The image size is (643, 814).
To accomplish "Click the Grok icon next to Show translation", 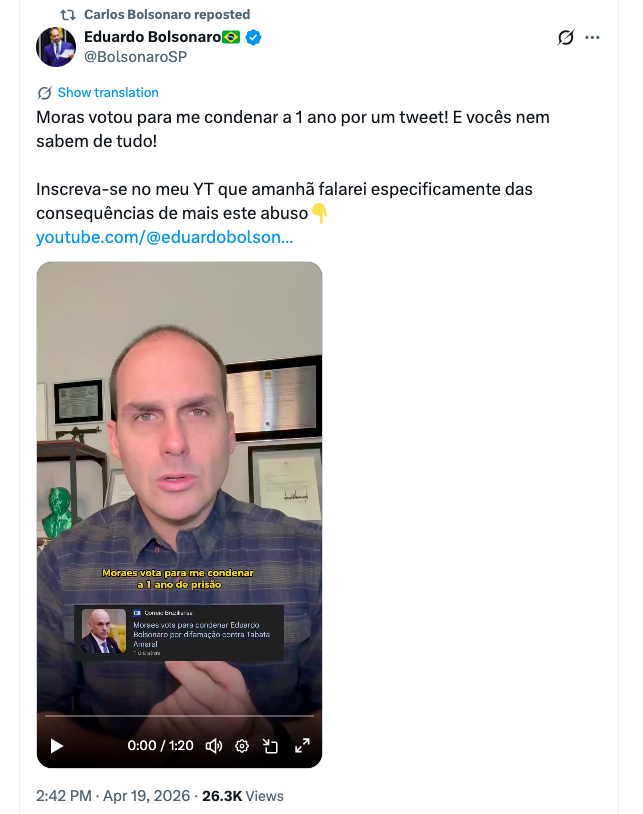I will 45,93.
